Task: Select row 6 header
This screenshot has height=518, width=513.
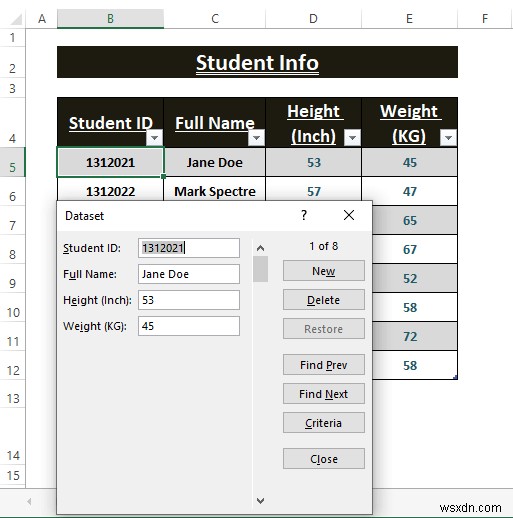Action: (x=13, y=191)
